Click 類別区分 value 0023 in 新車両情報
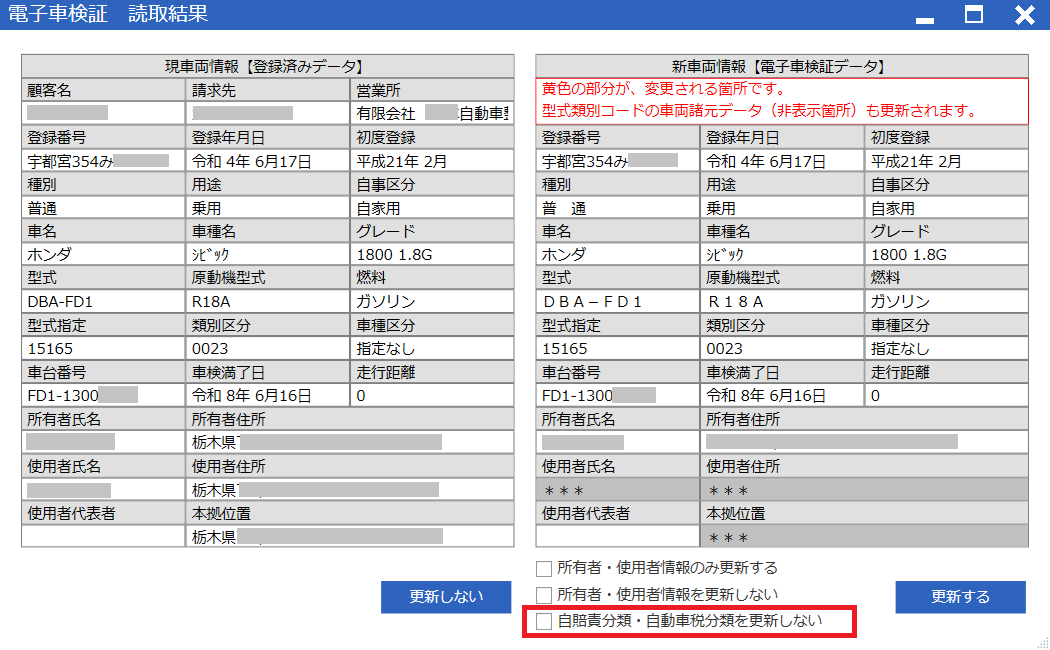The height and width of the screenshot is (650, 1050). 782,348
